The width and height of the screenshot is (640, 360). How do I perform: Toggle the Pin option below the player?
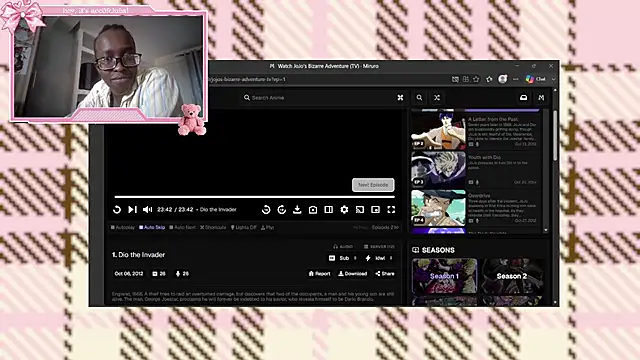268,228
